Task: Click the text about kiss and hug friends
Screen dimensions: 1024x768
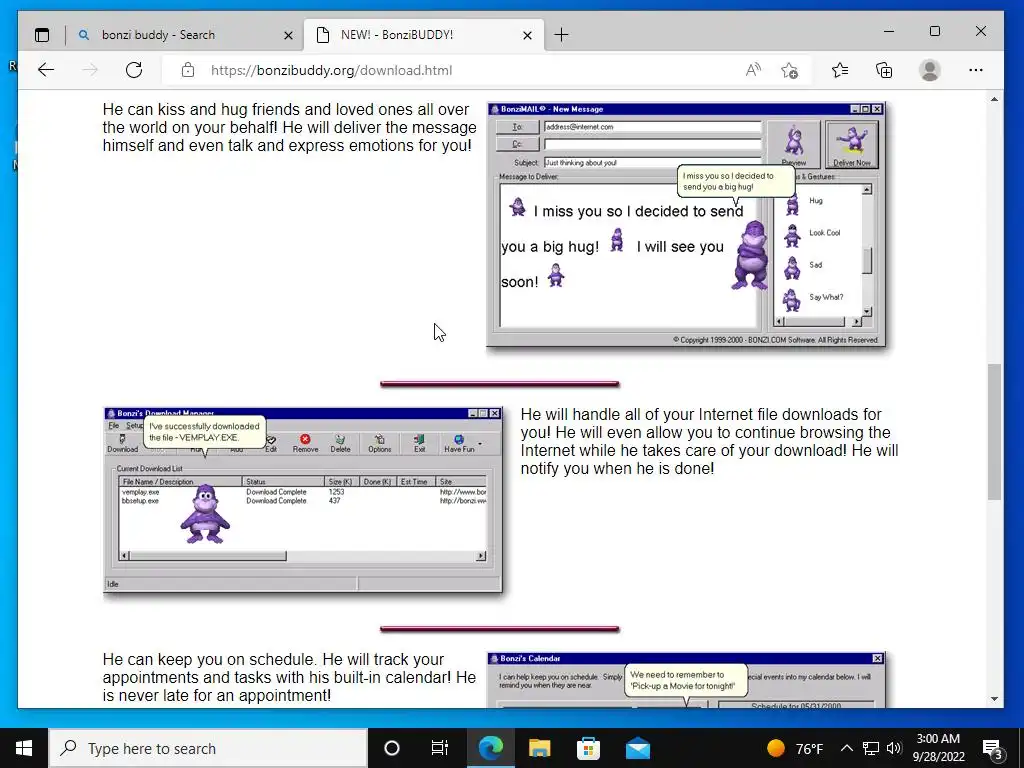Action: [x=289, y=127]
